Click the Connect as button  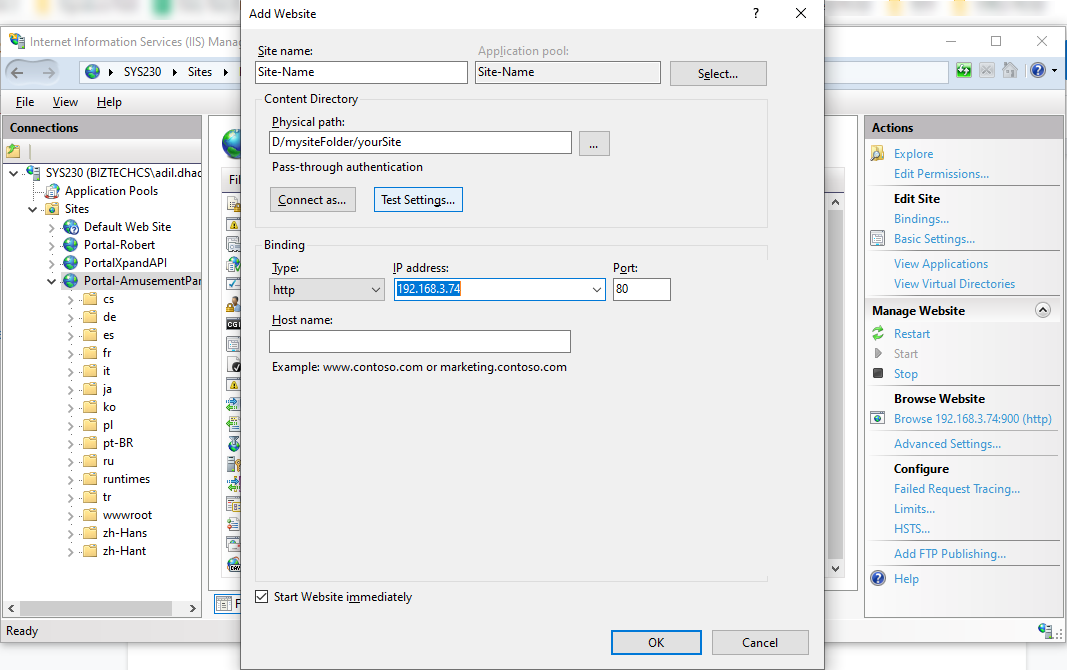(x=312, y=200)
